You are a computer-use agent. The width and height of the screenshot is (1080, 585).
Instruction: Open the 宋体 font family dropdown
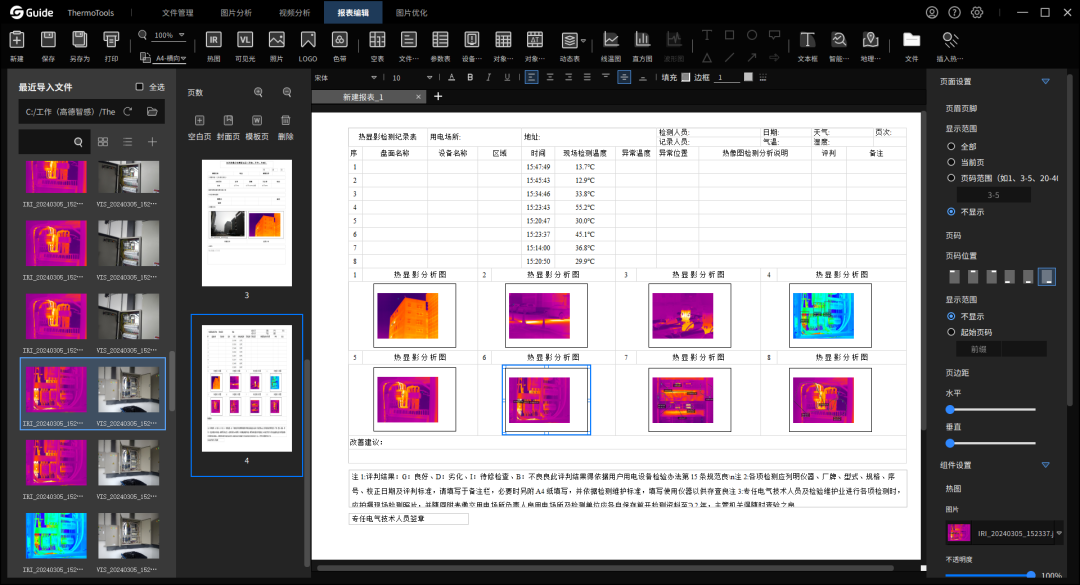click(x=374, y=78)
